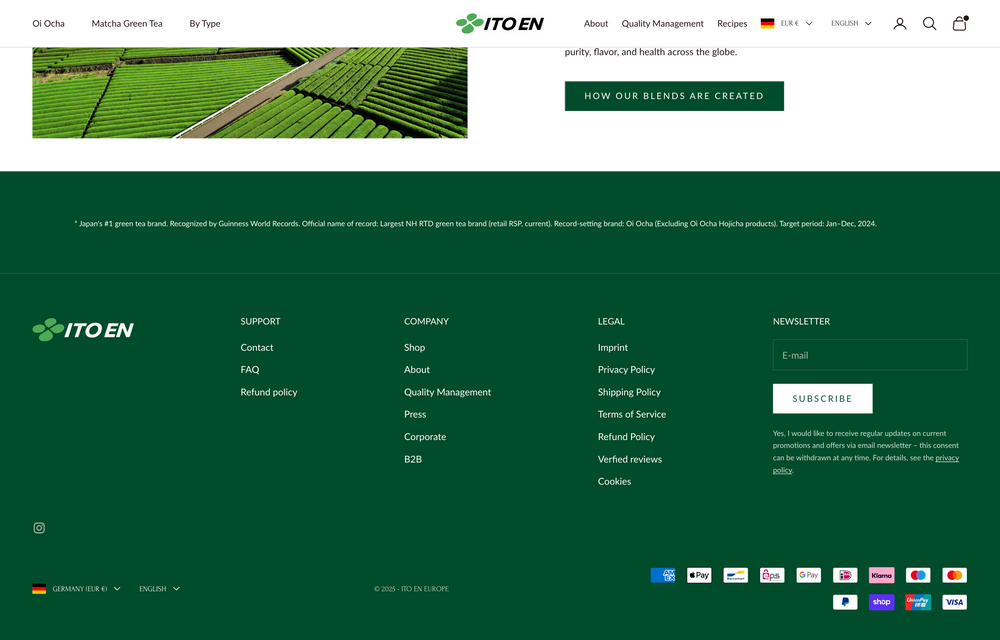View the shopping cart
This screenshot has height=640, width=1000.
pos(959,23)
